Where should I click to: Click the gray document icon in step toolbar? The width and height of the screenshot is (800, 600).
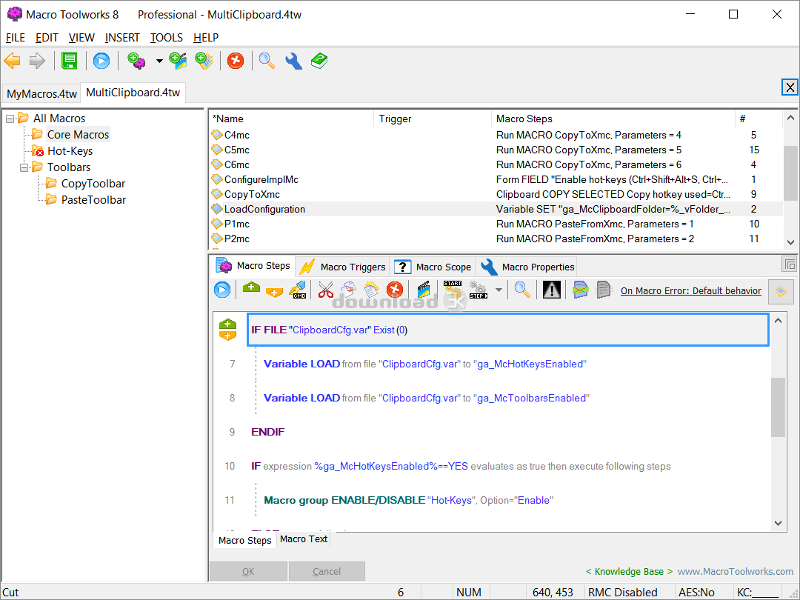(604, 290)
